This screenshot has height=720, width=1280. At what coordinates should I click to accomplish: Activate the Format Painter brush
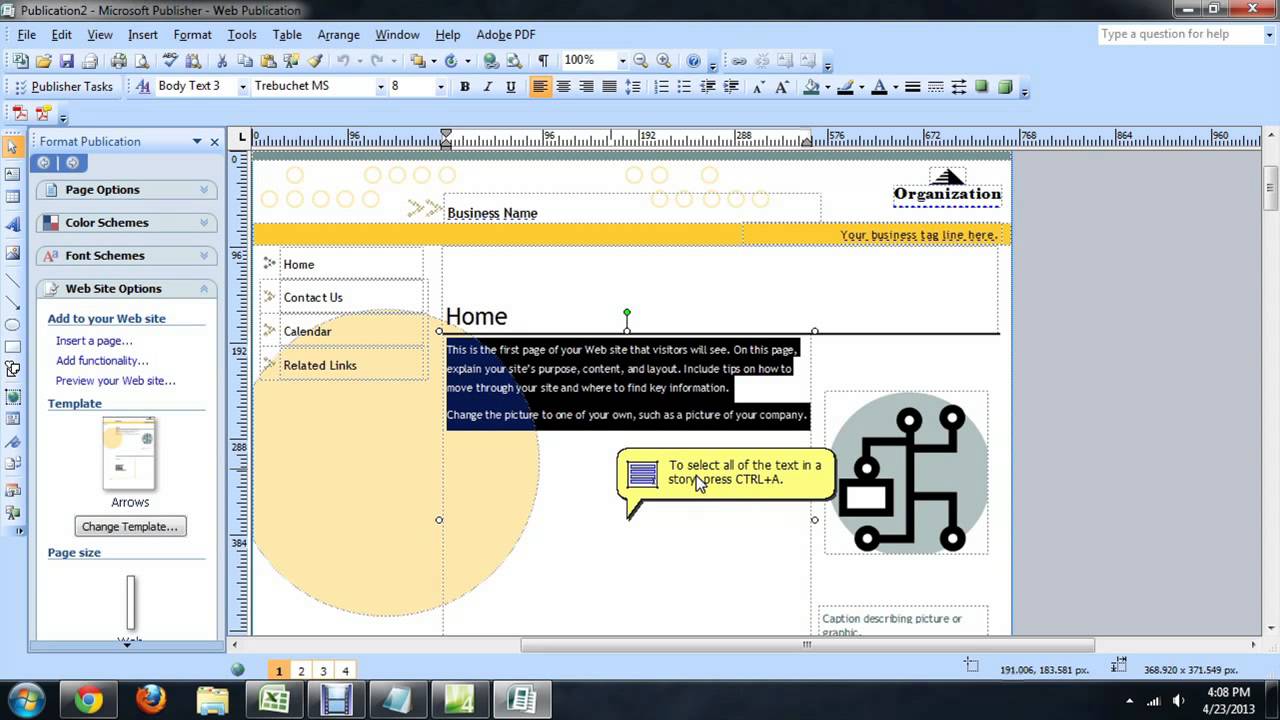coord(315,61)
